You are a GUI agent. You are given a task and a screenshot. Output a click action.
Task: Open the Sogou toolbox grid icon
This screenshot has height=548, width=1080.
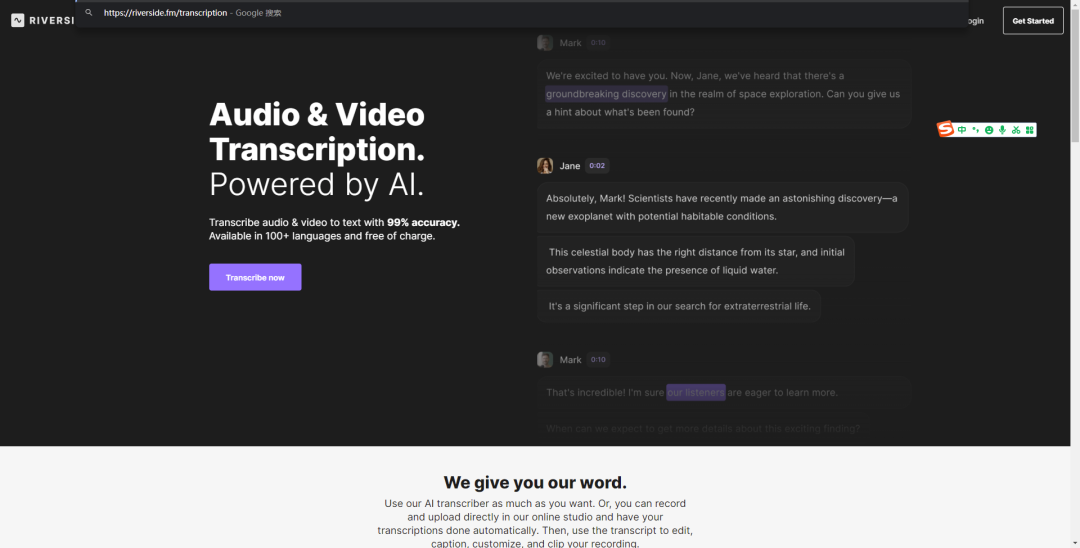pos(1029,130)
